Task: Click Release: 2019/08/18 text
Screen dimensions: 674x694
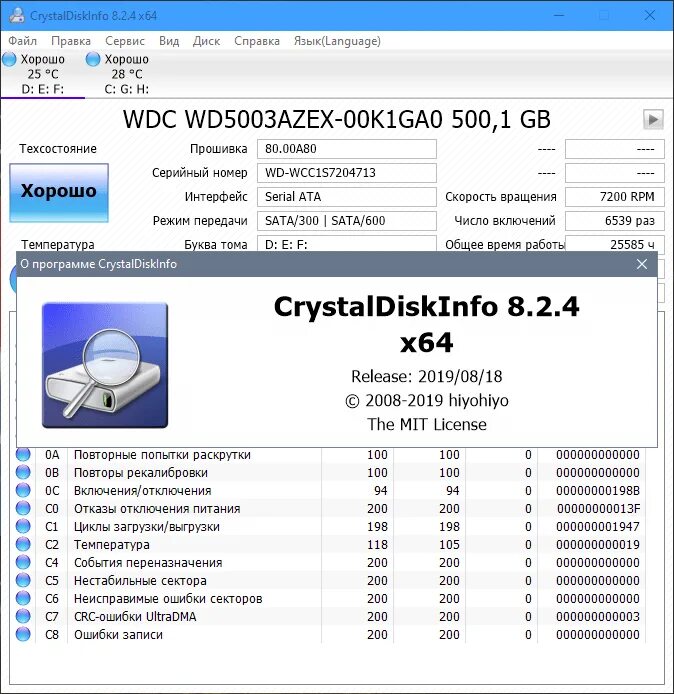Action: point(427,377)
